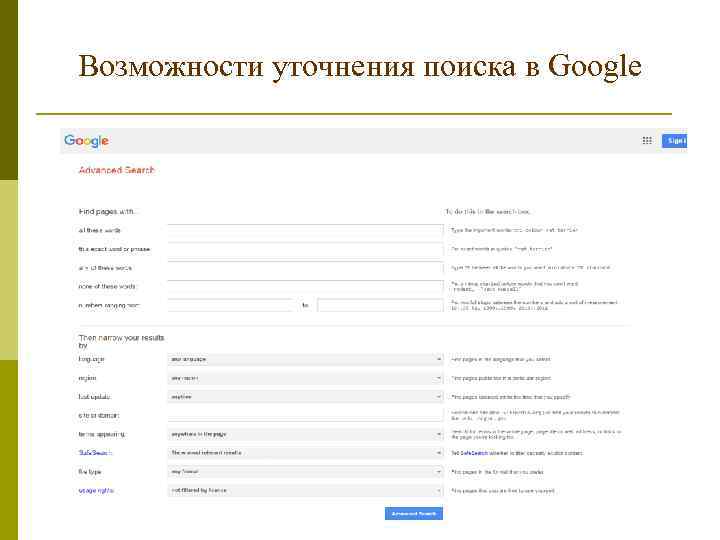Image resolution: width=720 pixels, height=540 pixels.
Task: Open the Google apps grid icon
Action: click(x=647, y=141)
